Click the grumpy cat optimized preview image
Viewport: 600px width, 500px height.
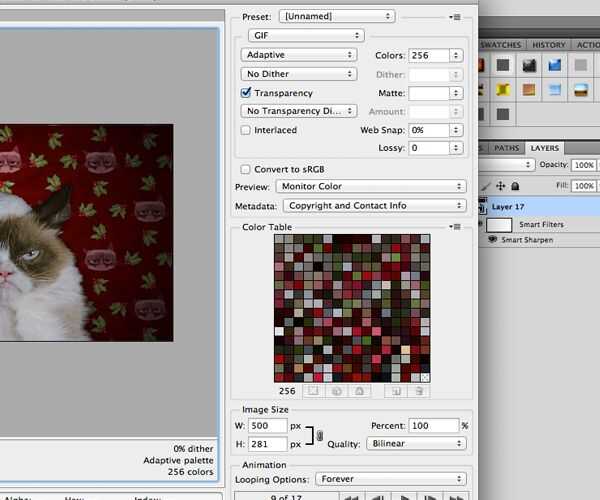pyautogui.click(x=86, y=233)
